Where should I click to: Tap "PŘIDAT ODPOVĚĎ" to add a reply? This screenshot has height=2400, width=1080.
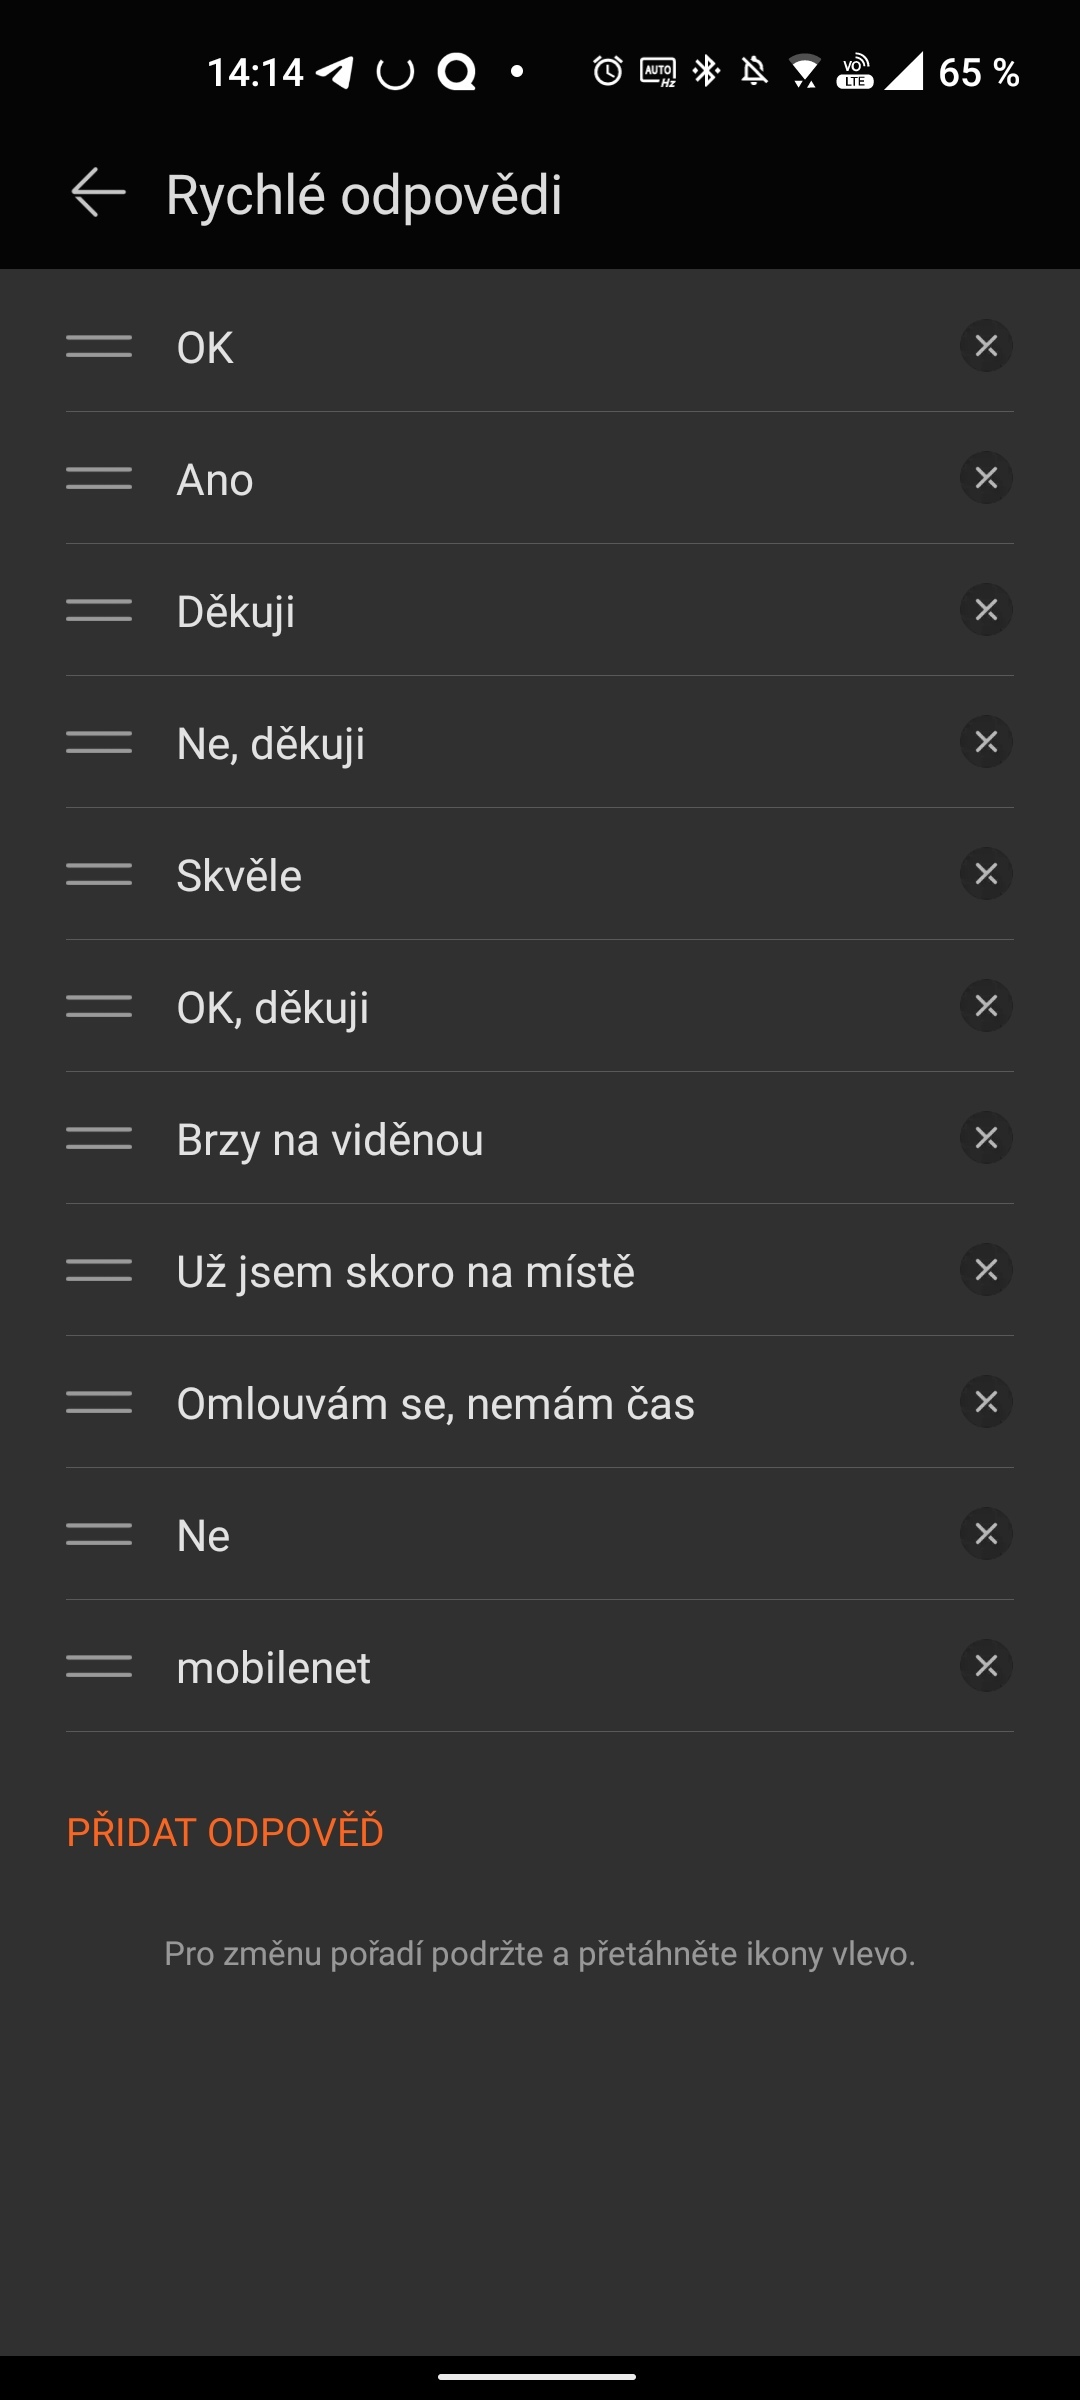pos(225,1832)
